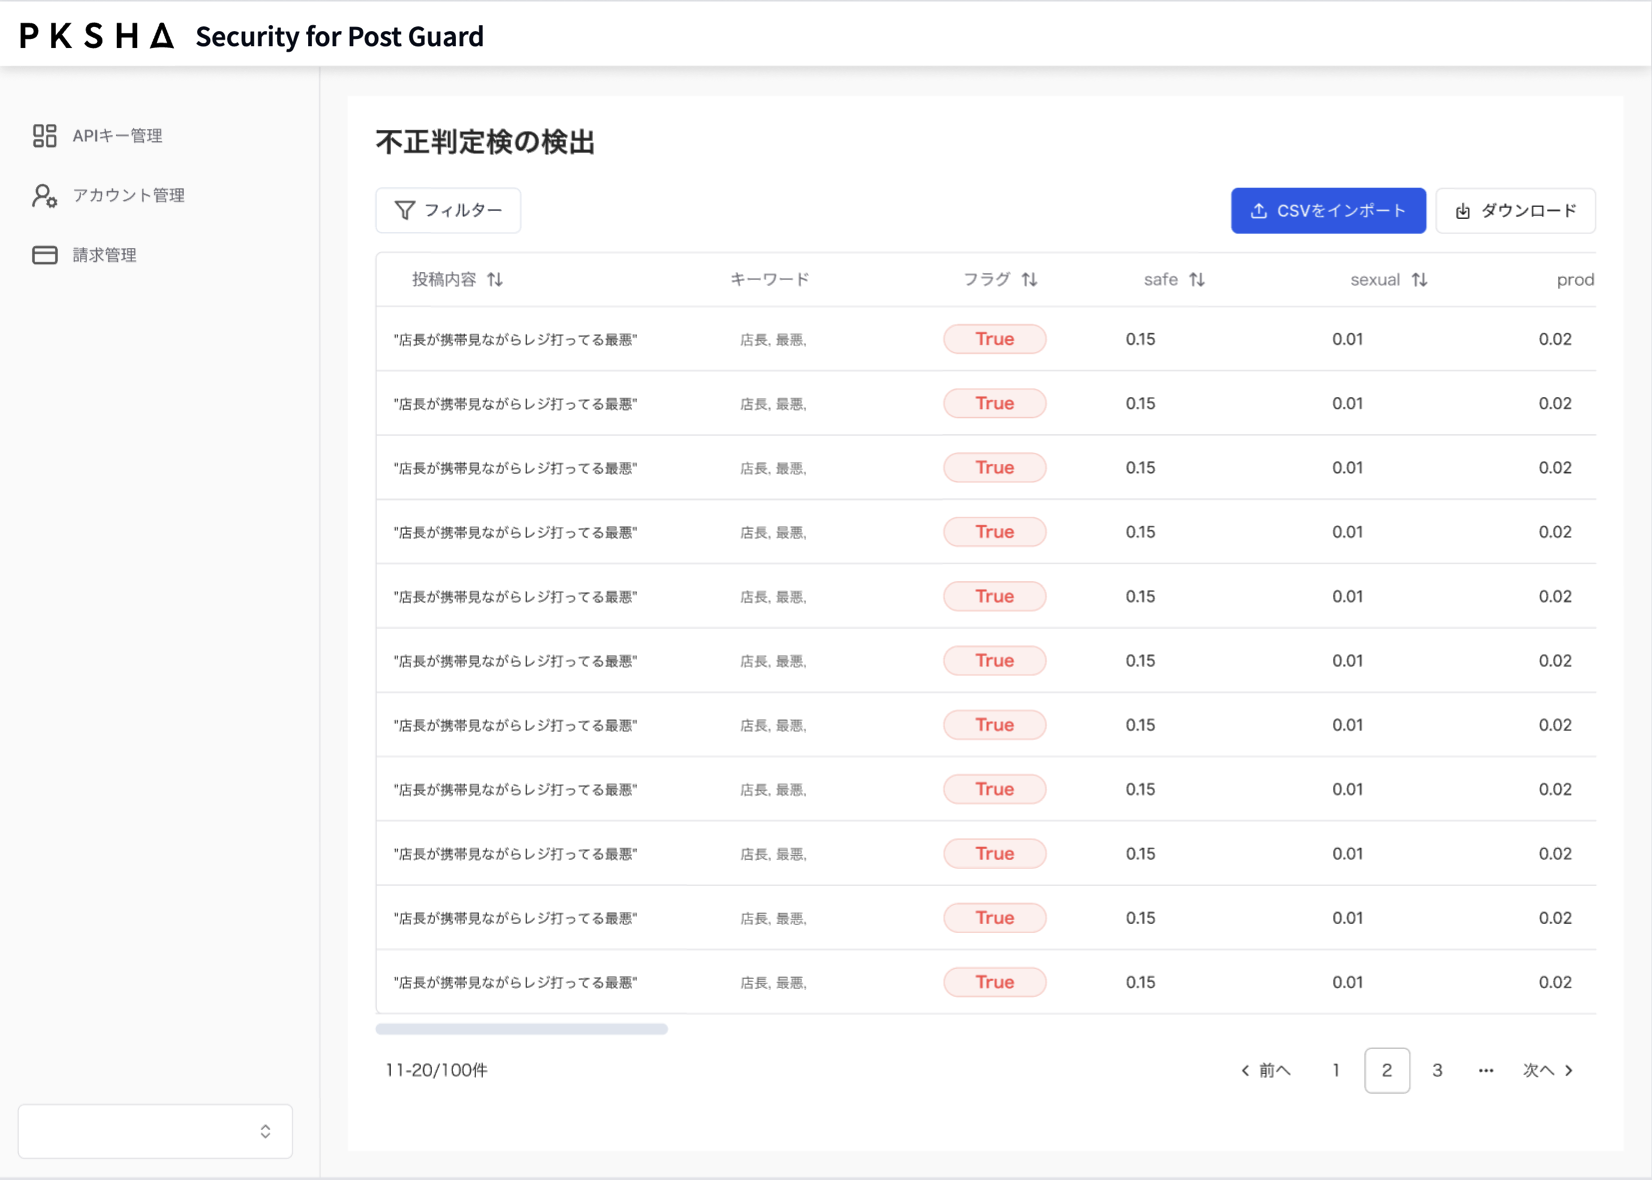Open the 請求管理 menu item
Screen dimensions: 1652x1180
coord(104,255)
